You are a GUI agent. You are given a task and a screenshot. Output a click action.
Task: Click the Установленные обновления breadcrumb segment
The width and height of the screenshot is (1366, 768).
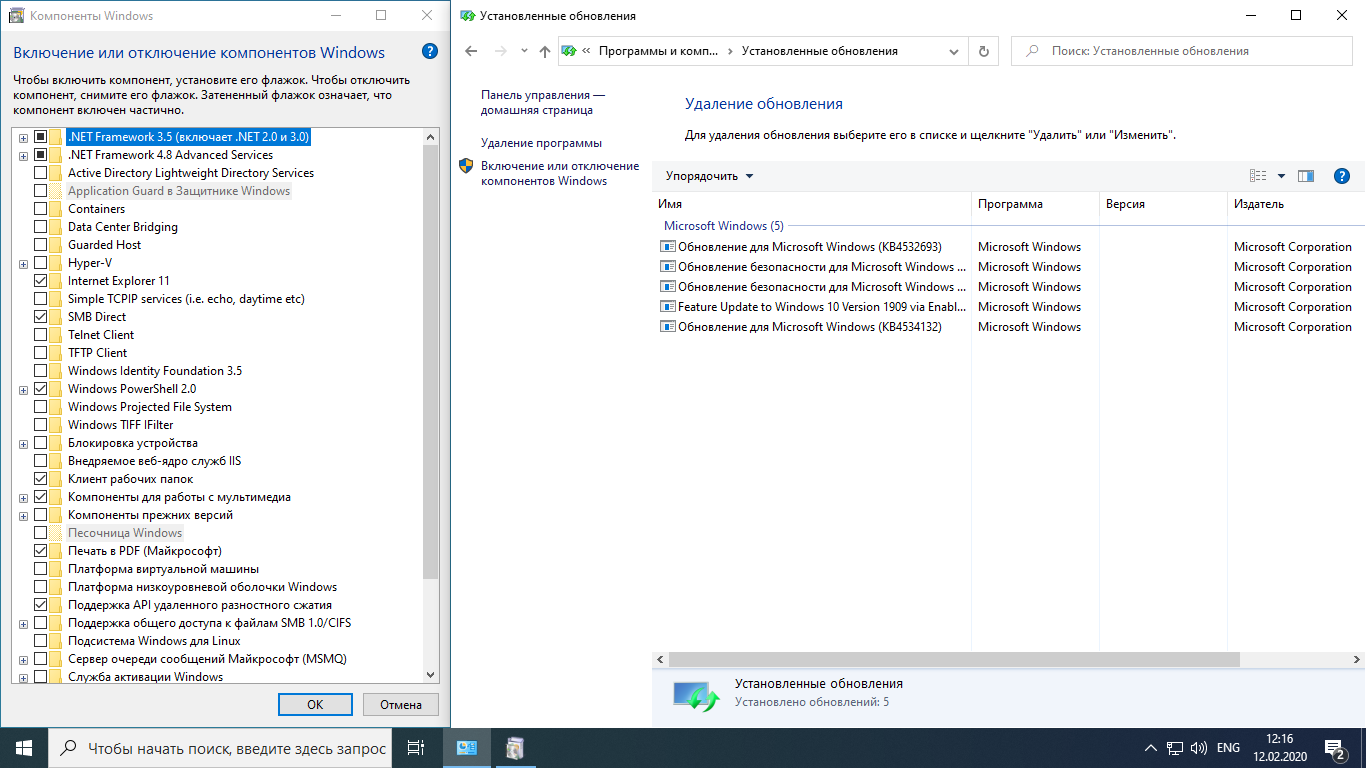tap(820, 51)
